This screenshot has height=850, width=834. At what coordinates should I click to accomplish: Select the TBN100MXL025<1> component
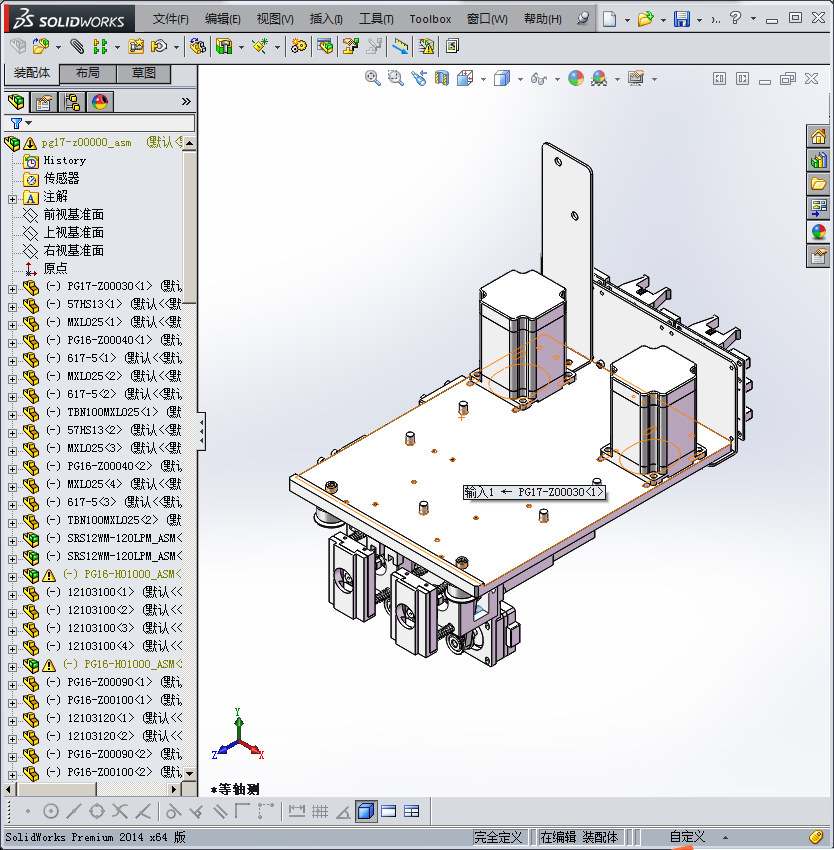point(112,412)
